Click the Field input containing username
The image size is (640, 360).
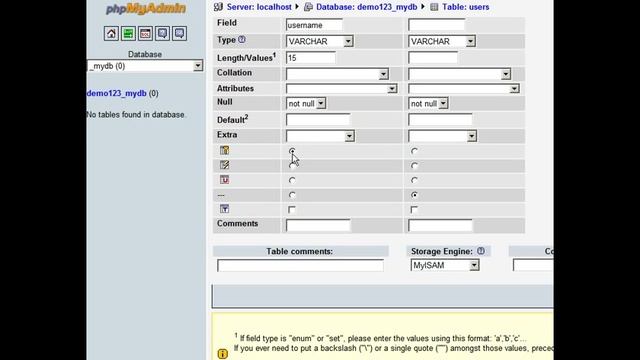[314, 25]
